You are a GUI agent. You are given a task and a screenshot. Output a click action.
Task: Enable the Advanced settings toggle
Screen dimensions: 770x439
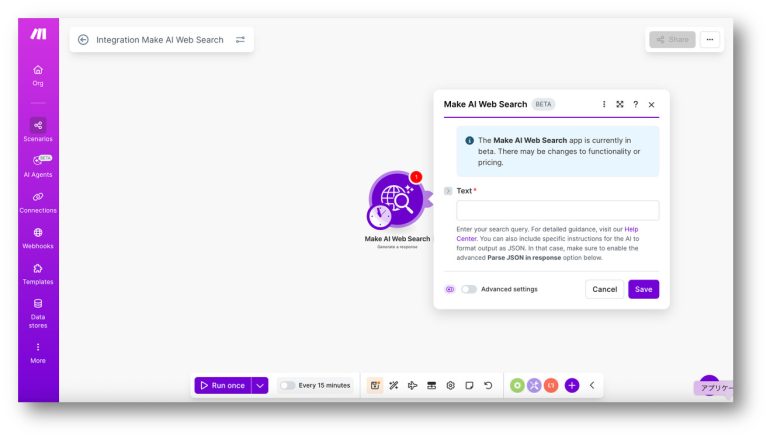click(469, 289)
